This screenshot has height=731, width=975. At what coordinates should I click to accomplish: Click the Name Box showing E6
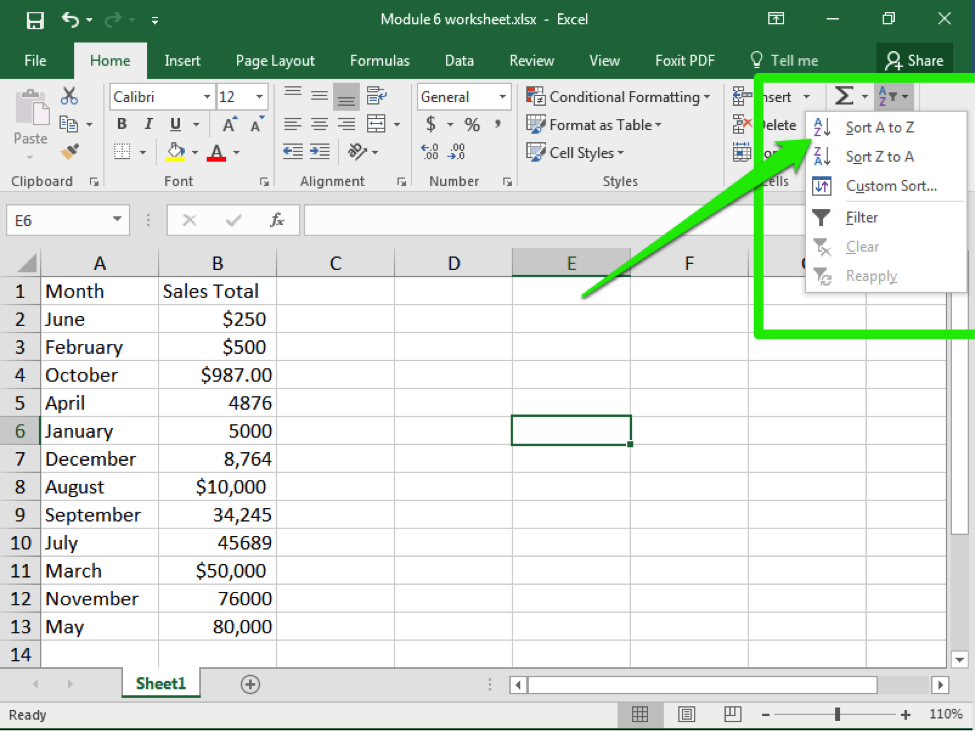(58, 220)
